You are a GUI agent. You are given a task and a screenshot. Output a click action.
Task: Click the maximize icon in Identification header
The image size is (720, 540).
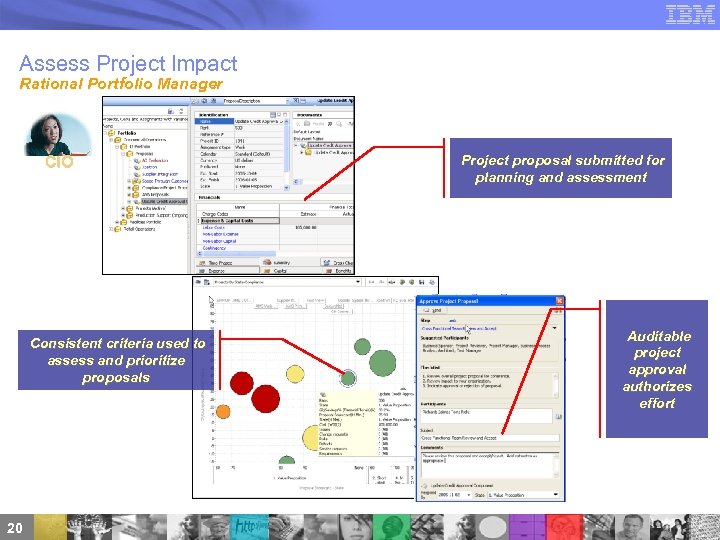[x=285, y=114]
